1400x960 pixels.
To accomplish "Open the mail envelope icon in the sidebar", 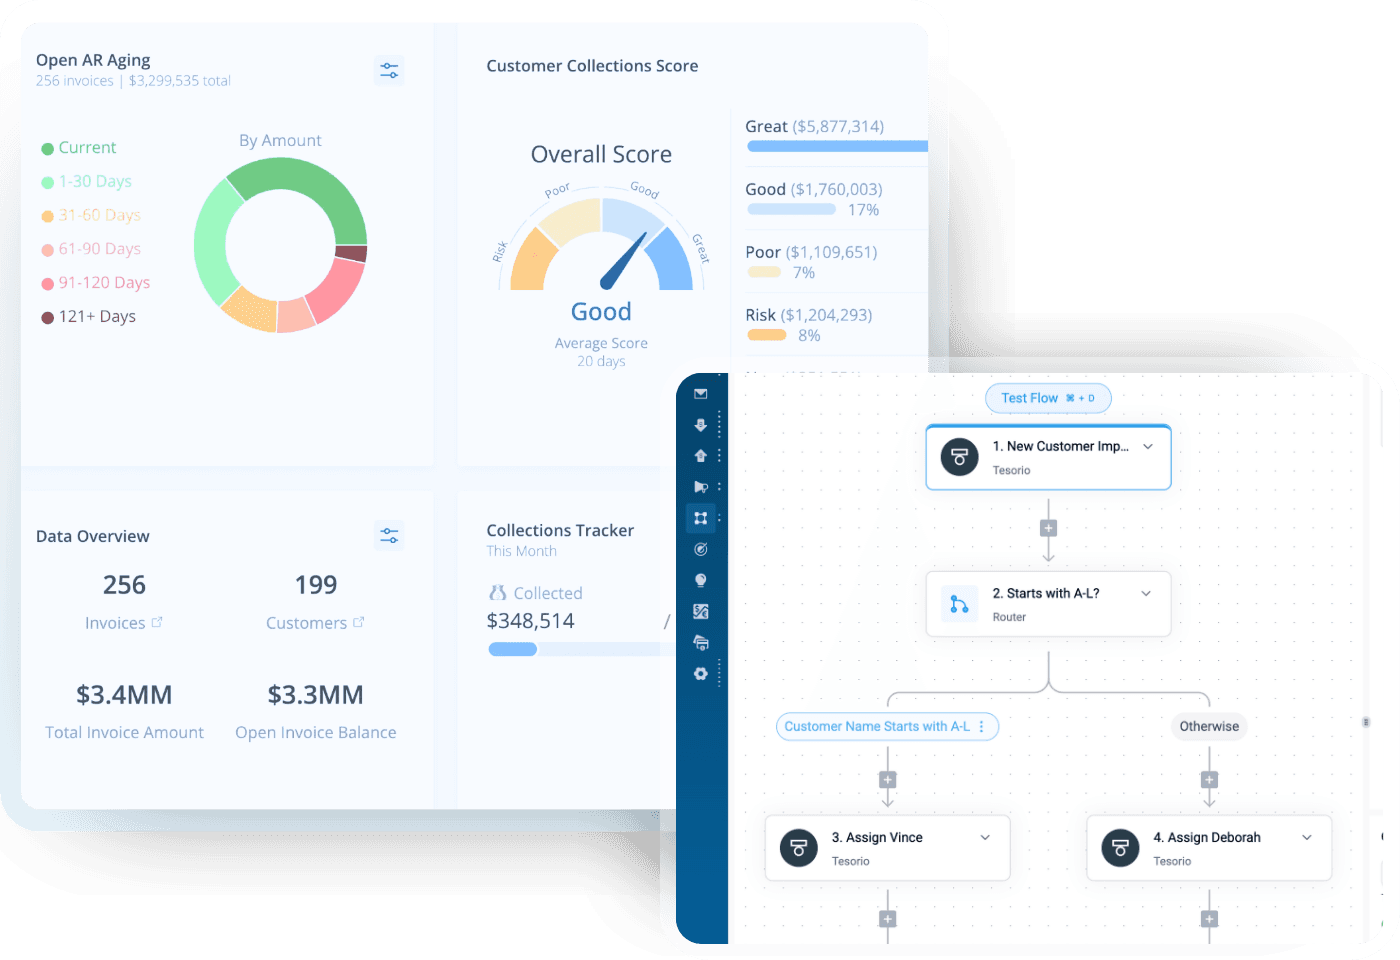I will [x=700, y=394].
